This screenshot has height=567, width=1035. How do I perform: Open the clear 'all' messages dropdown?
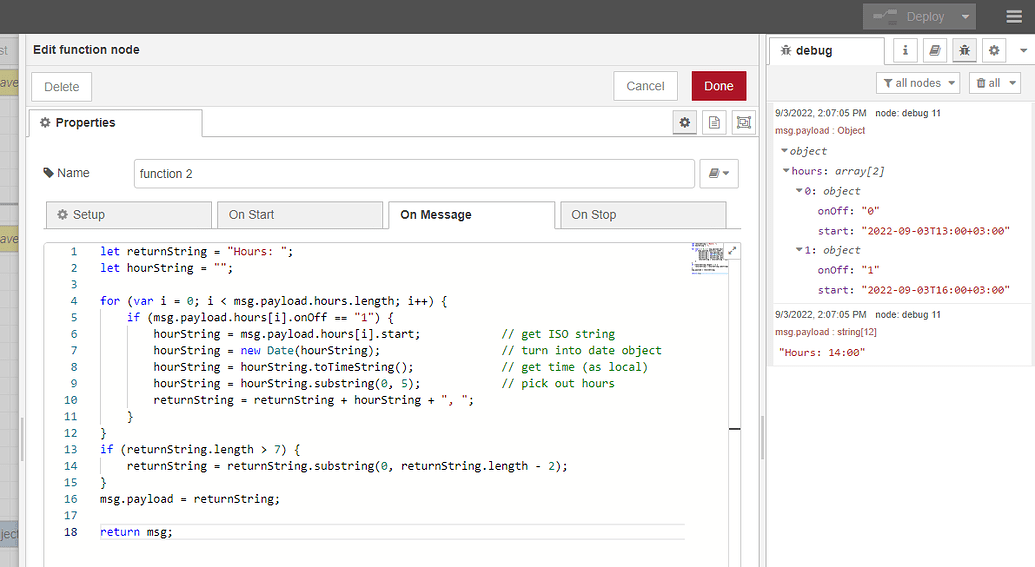pos(994,83)
